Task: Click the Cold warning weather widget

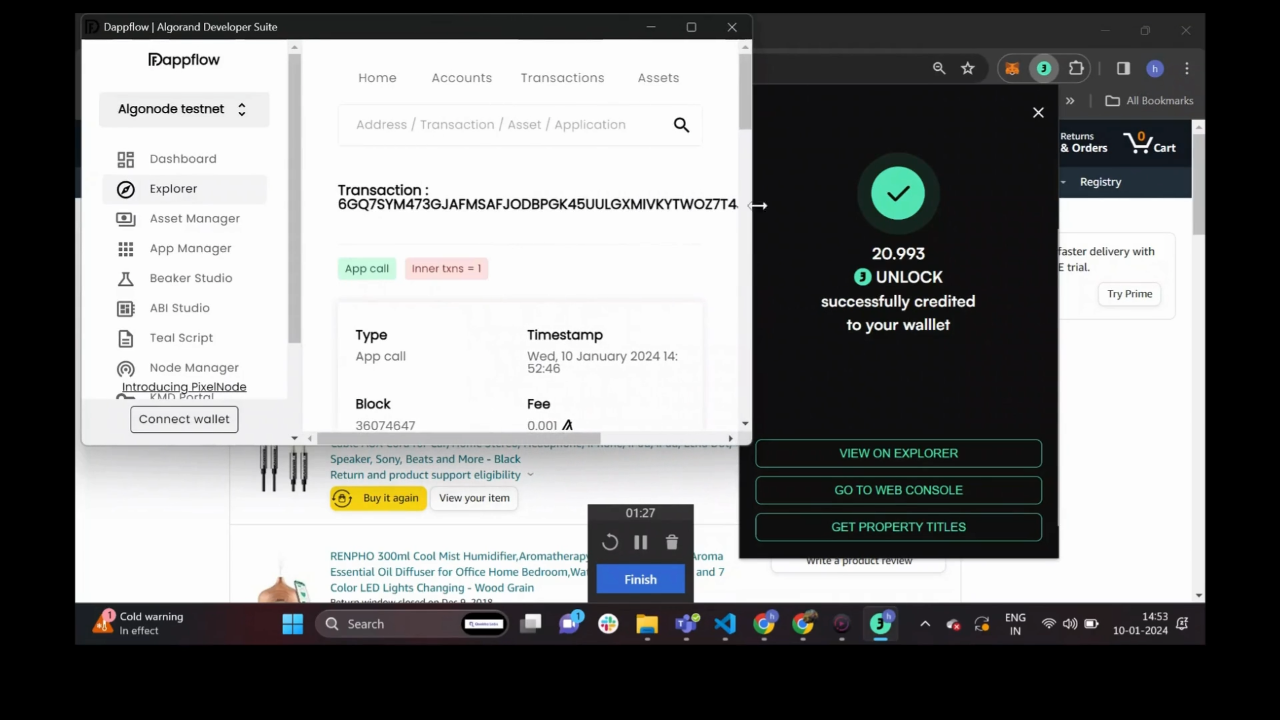Action: pyautogui.click(x=140, y=624)
